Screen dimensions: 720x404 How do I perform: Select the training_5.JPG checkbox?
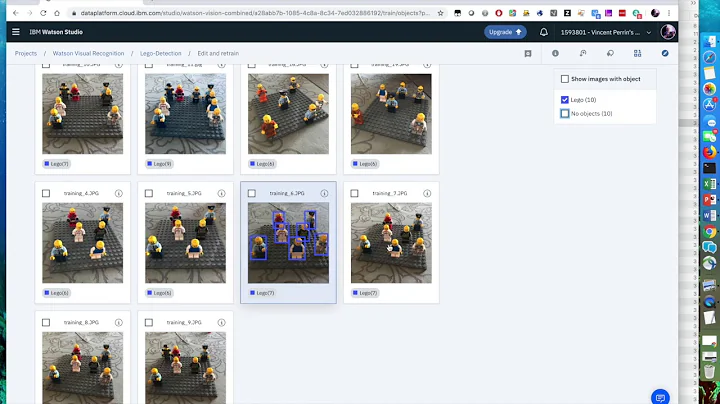(x=149, y=193)
